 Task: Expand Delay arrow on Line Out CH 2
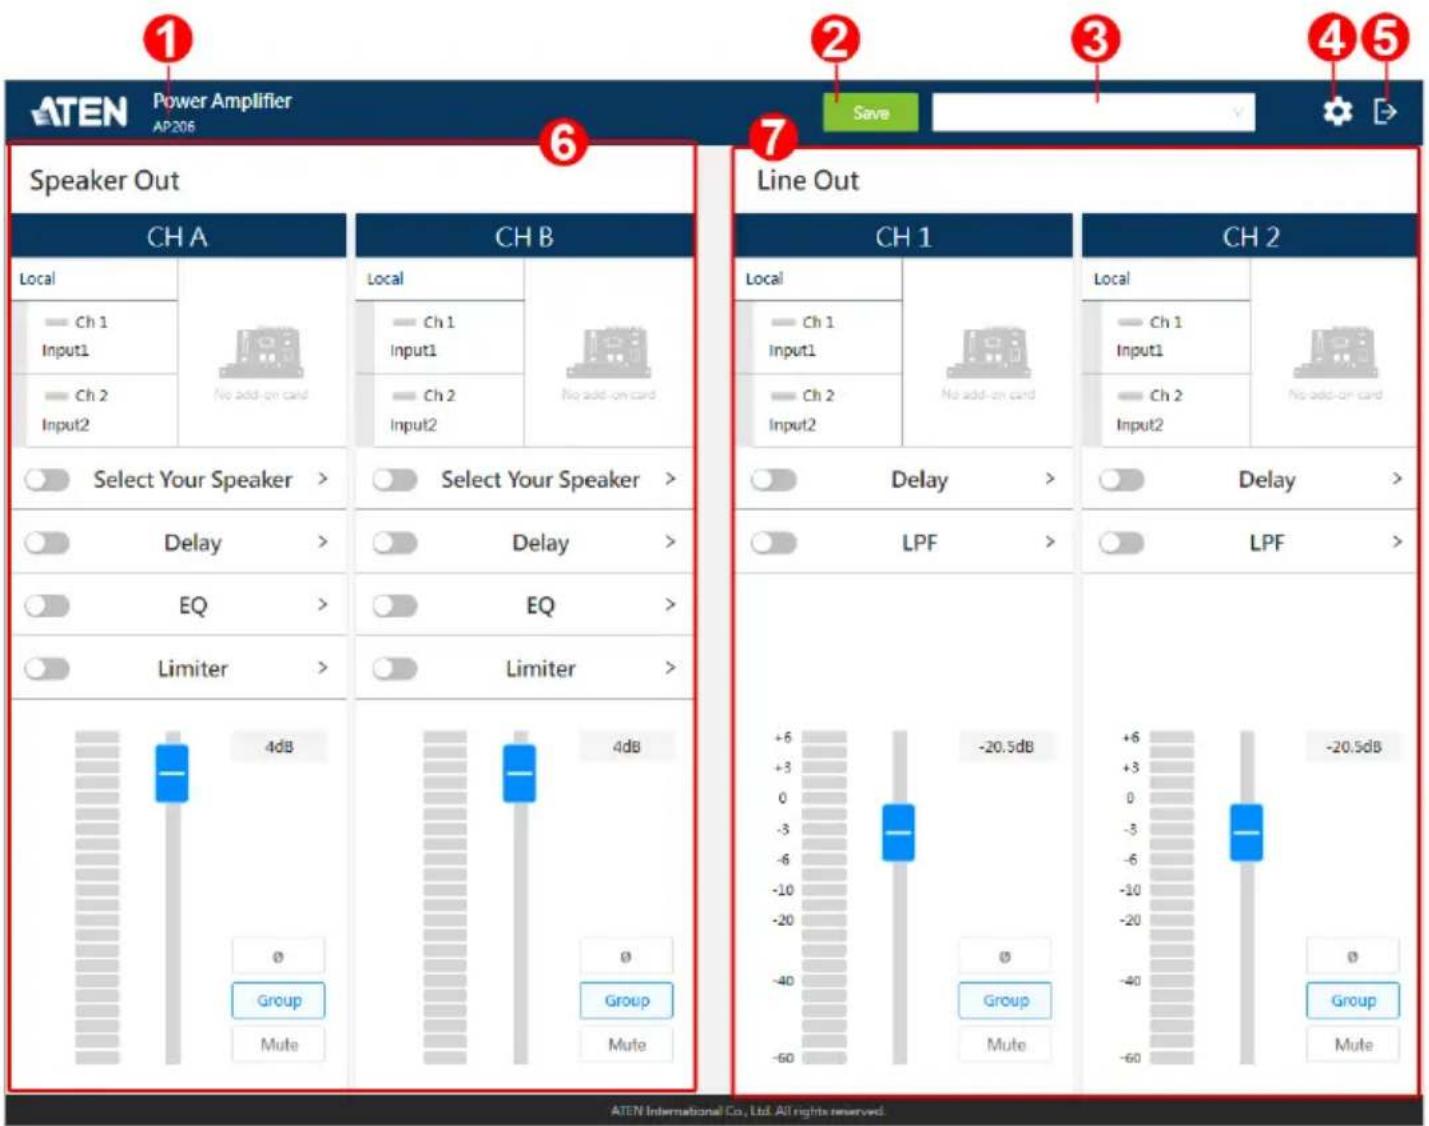coord(1397,479)
